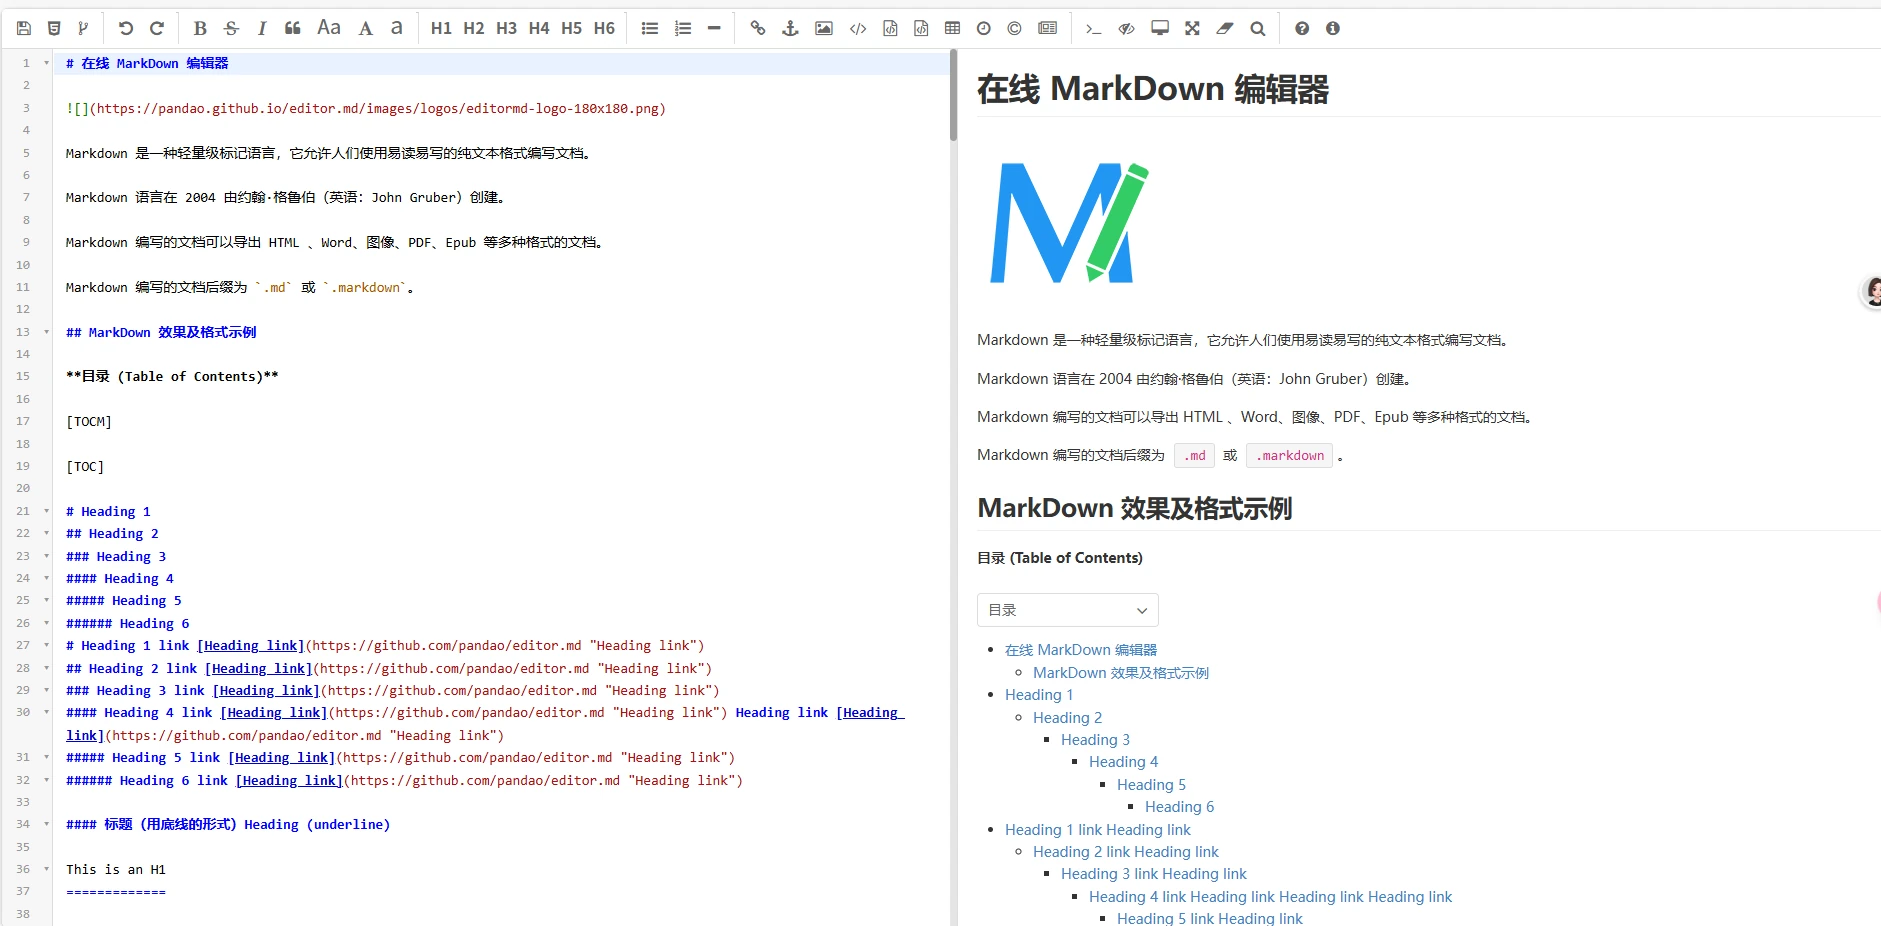Screen dimensions: 1881x926
Task: Collapse the fold arrow on line 34
Action: [46, 824]
